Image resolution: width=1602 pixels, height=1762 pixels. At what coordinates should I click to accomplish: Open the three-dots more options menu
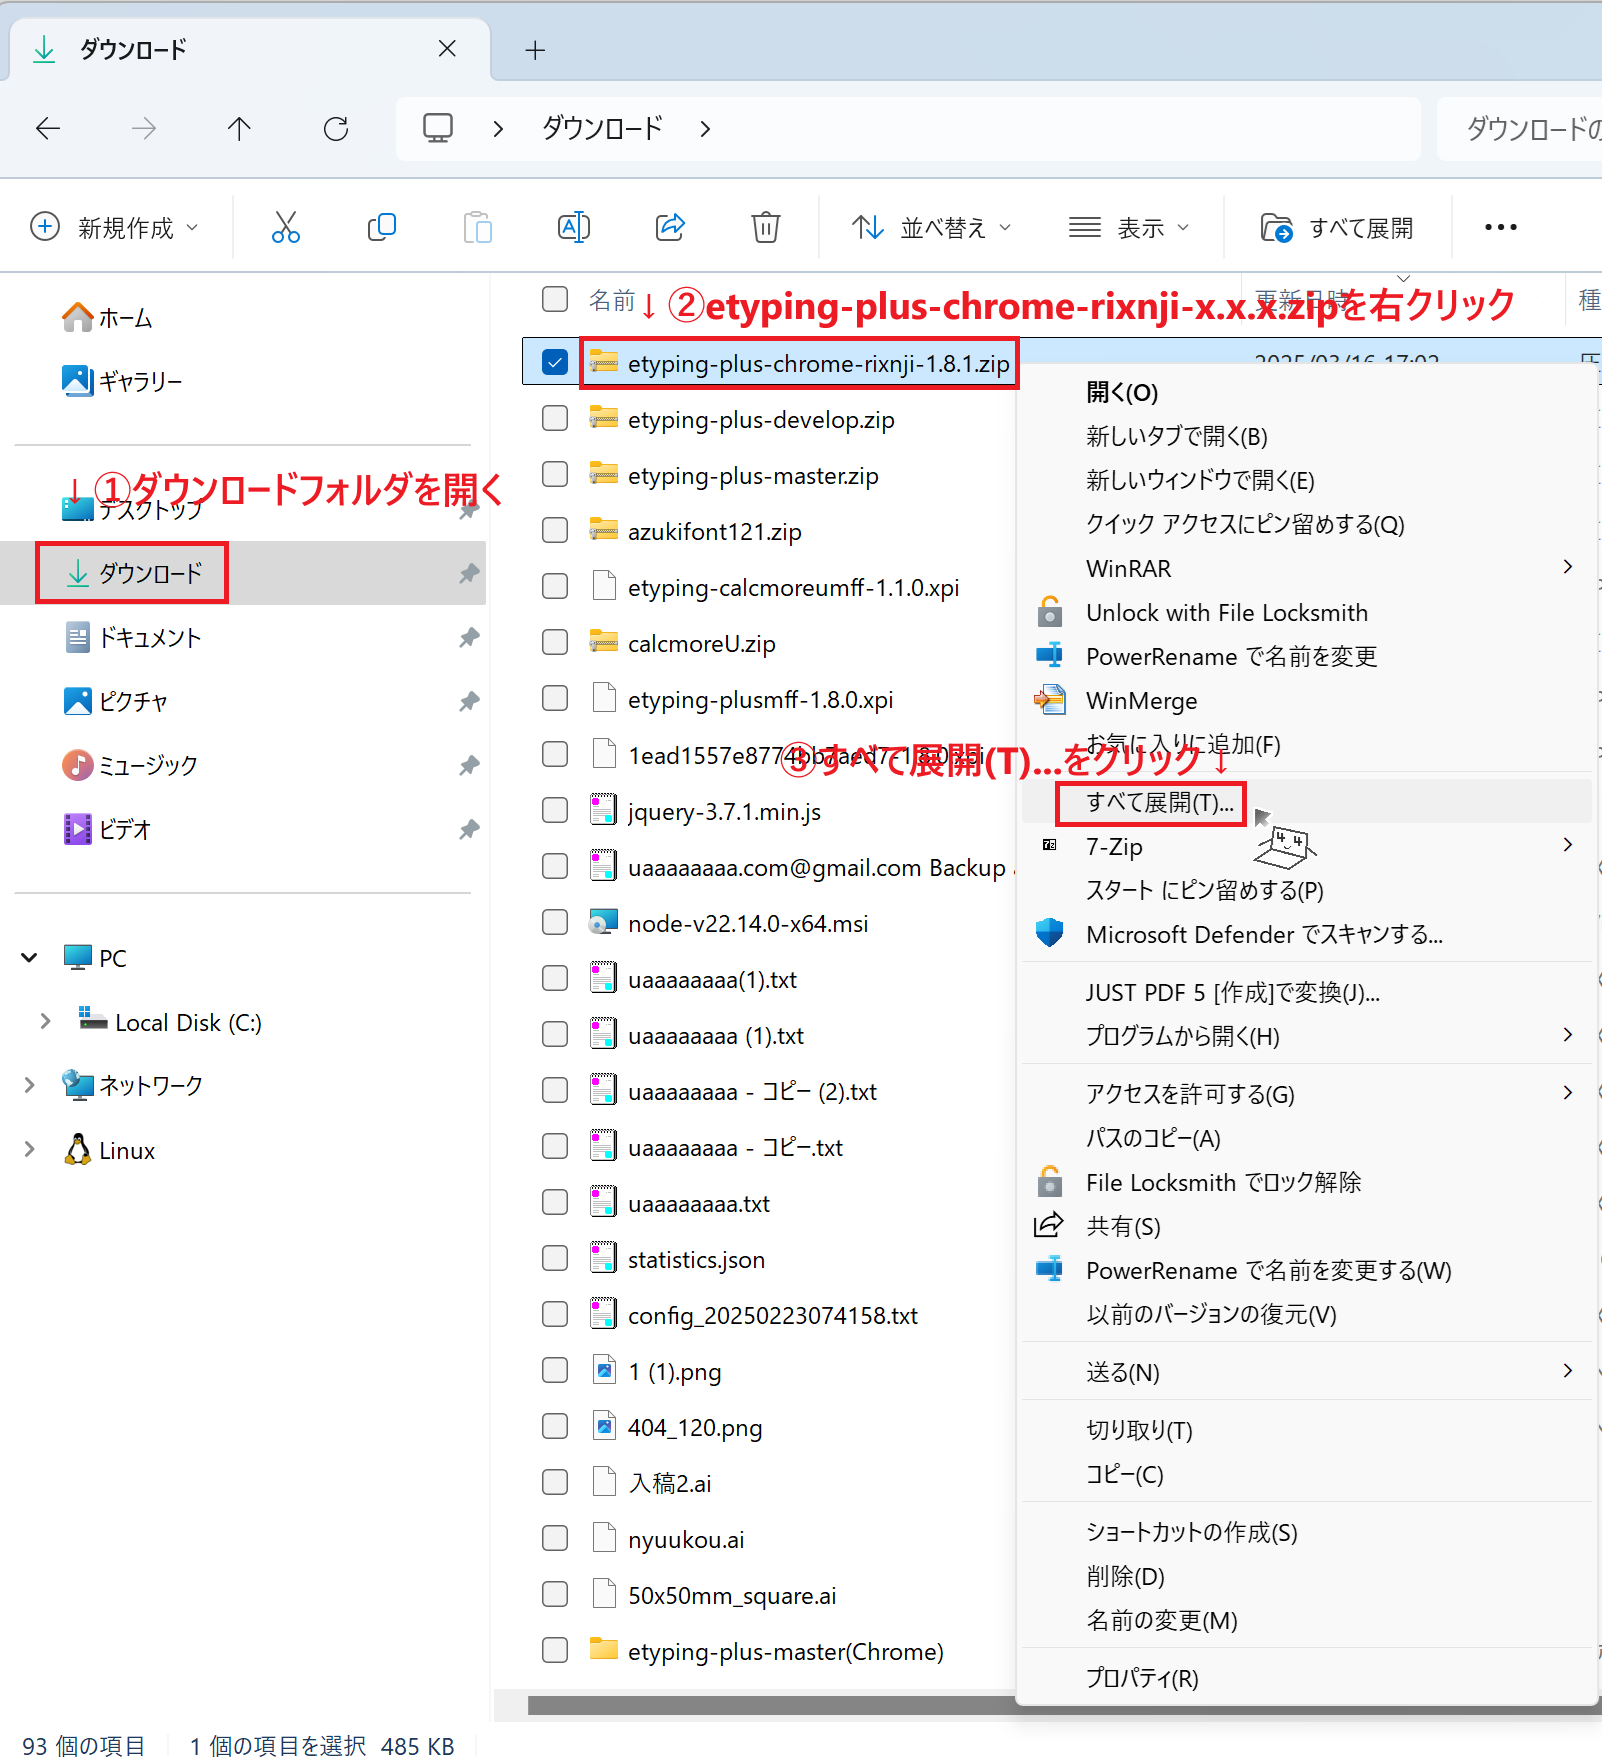point(1501,227)
